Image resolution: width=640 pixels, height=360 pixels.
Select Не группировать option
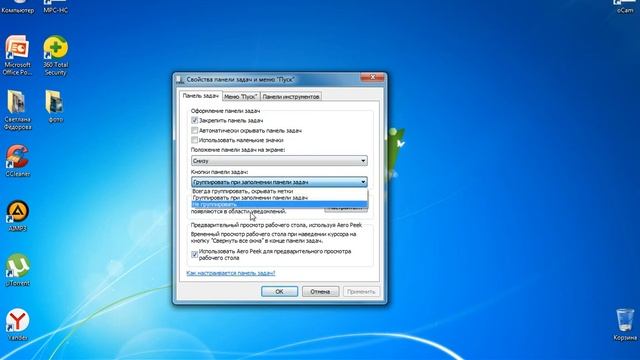pos(279,204)
